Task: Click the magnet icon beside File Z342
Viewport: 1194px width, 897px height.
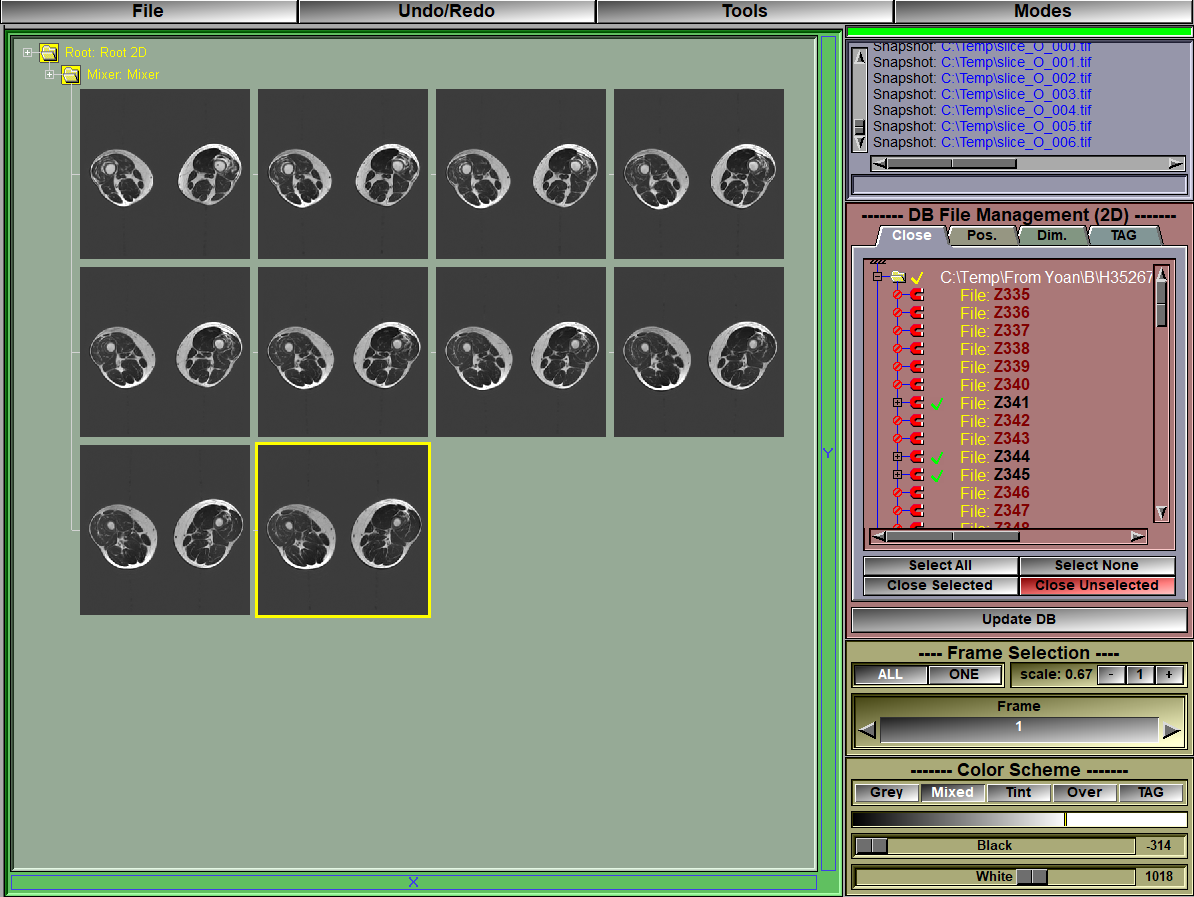Action: [917, 421]
